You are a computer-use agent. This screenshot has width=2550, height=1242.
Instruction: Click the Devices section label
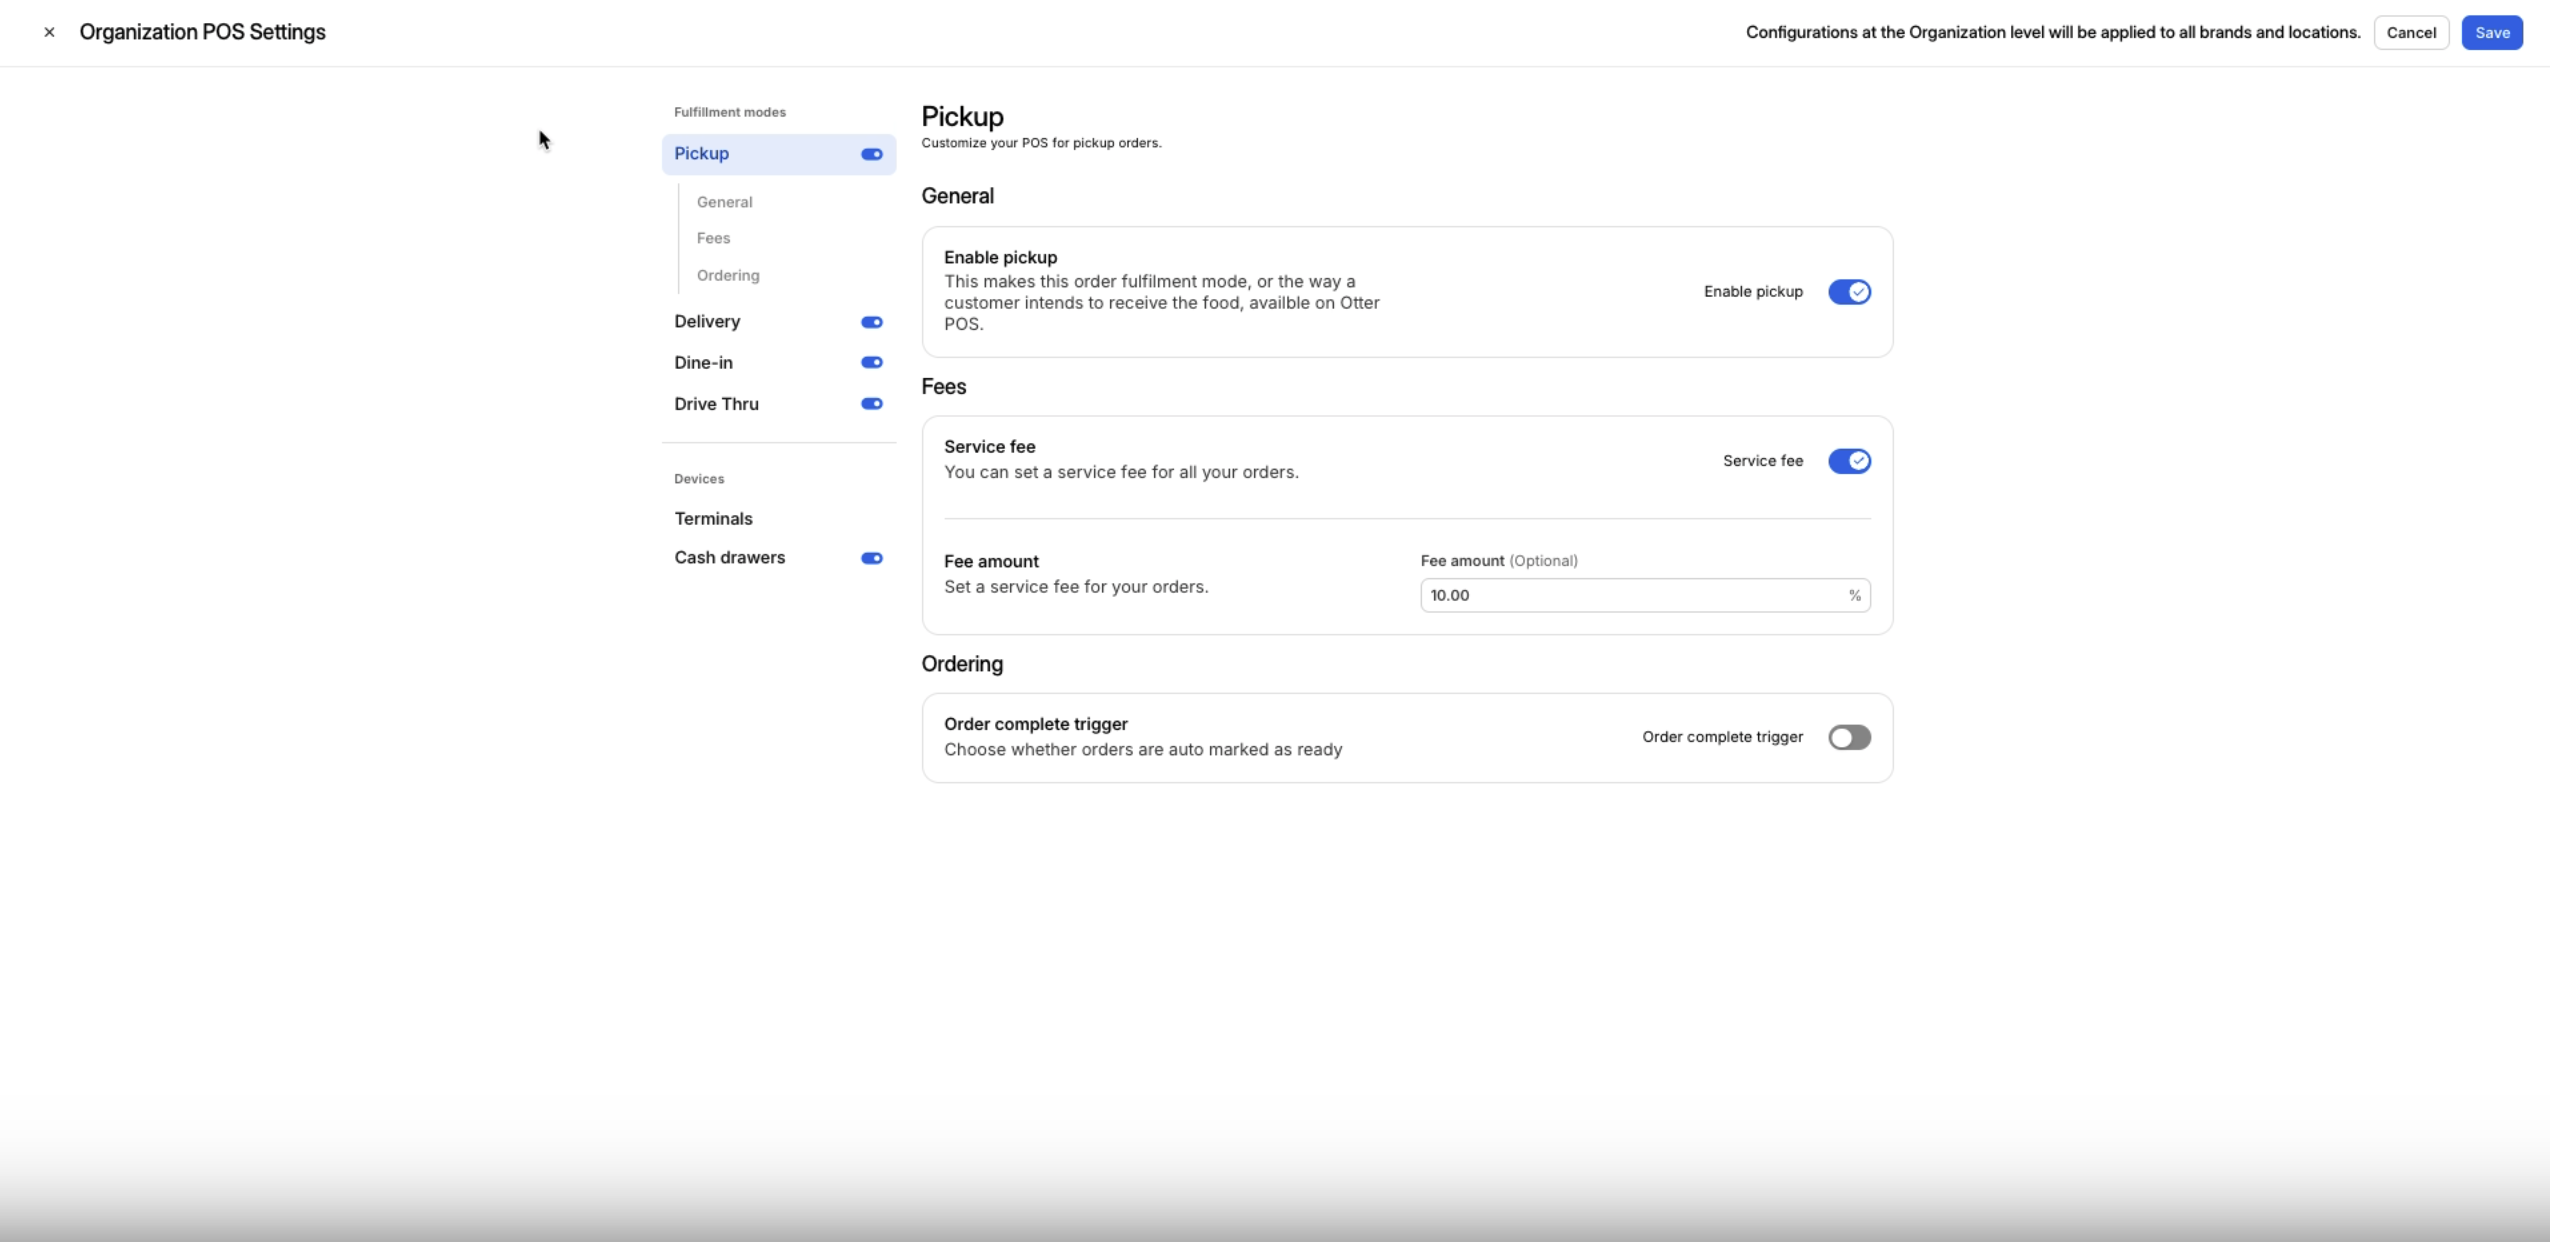[699, 479]
